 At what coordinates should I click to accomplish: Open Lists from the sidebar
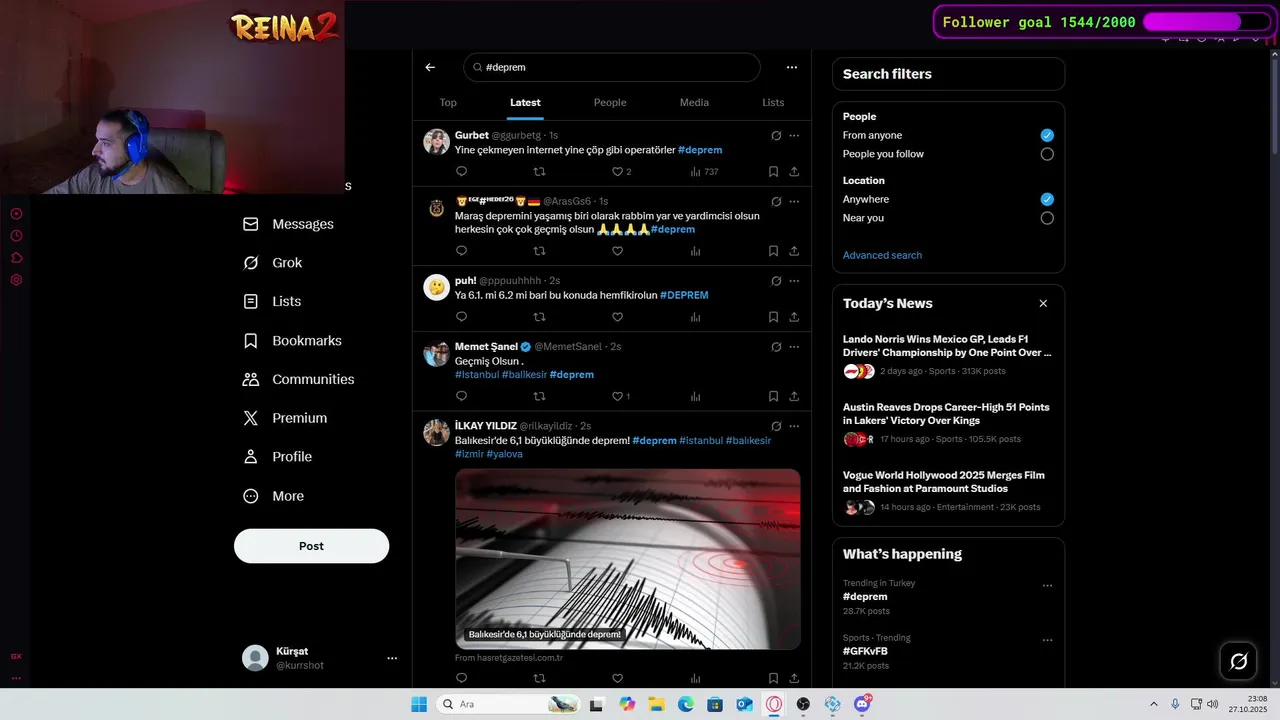tap(272, 301)
